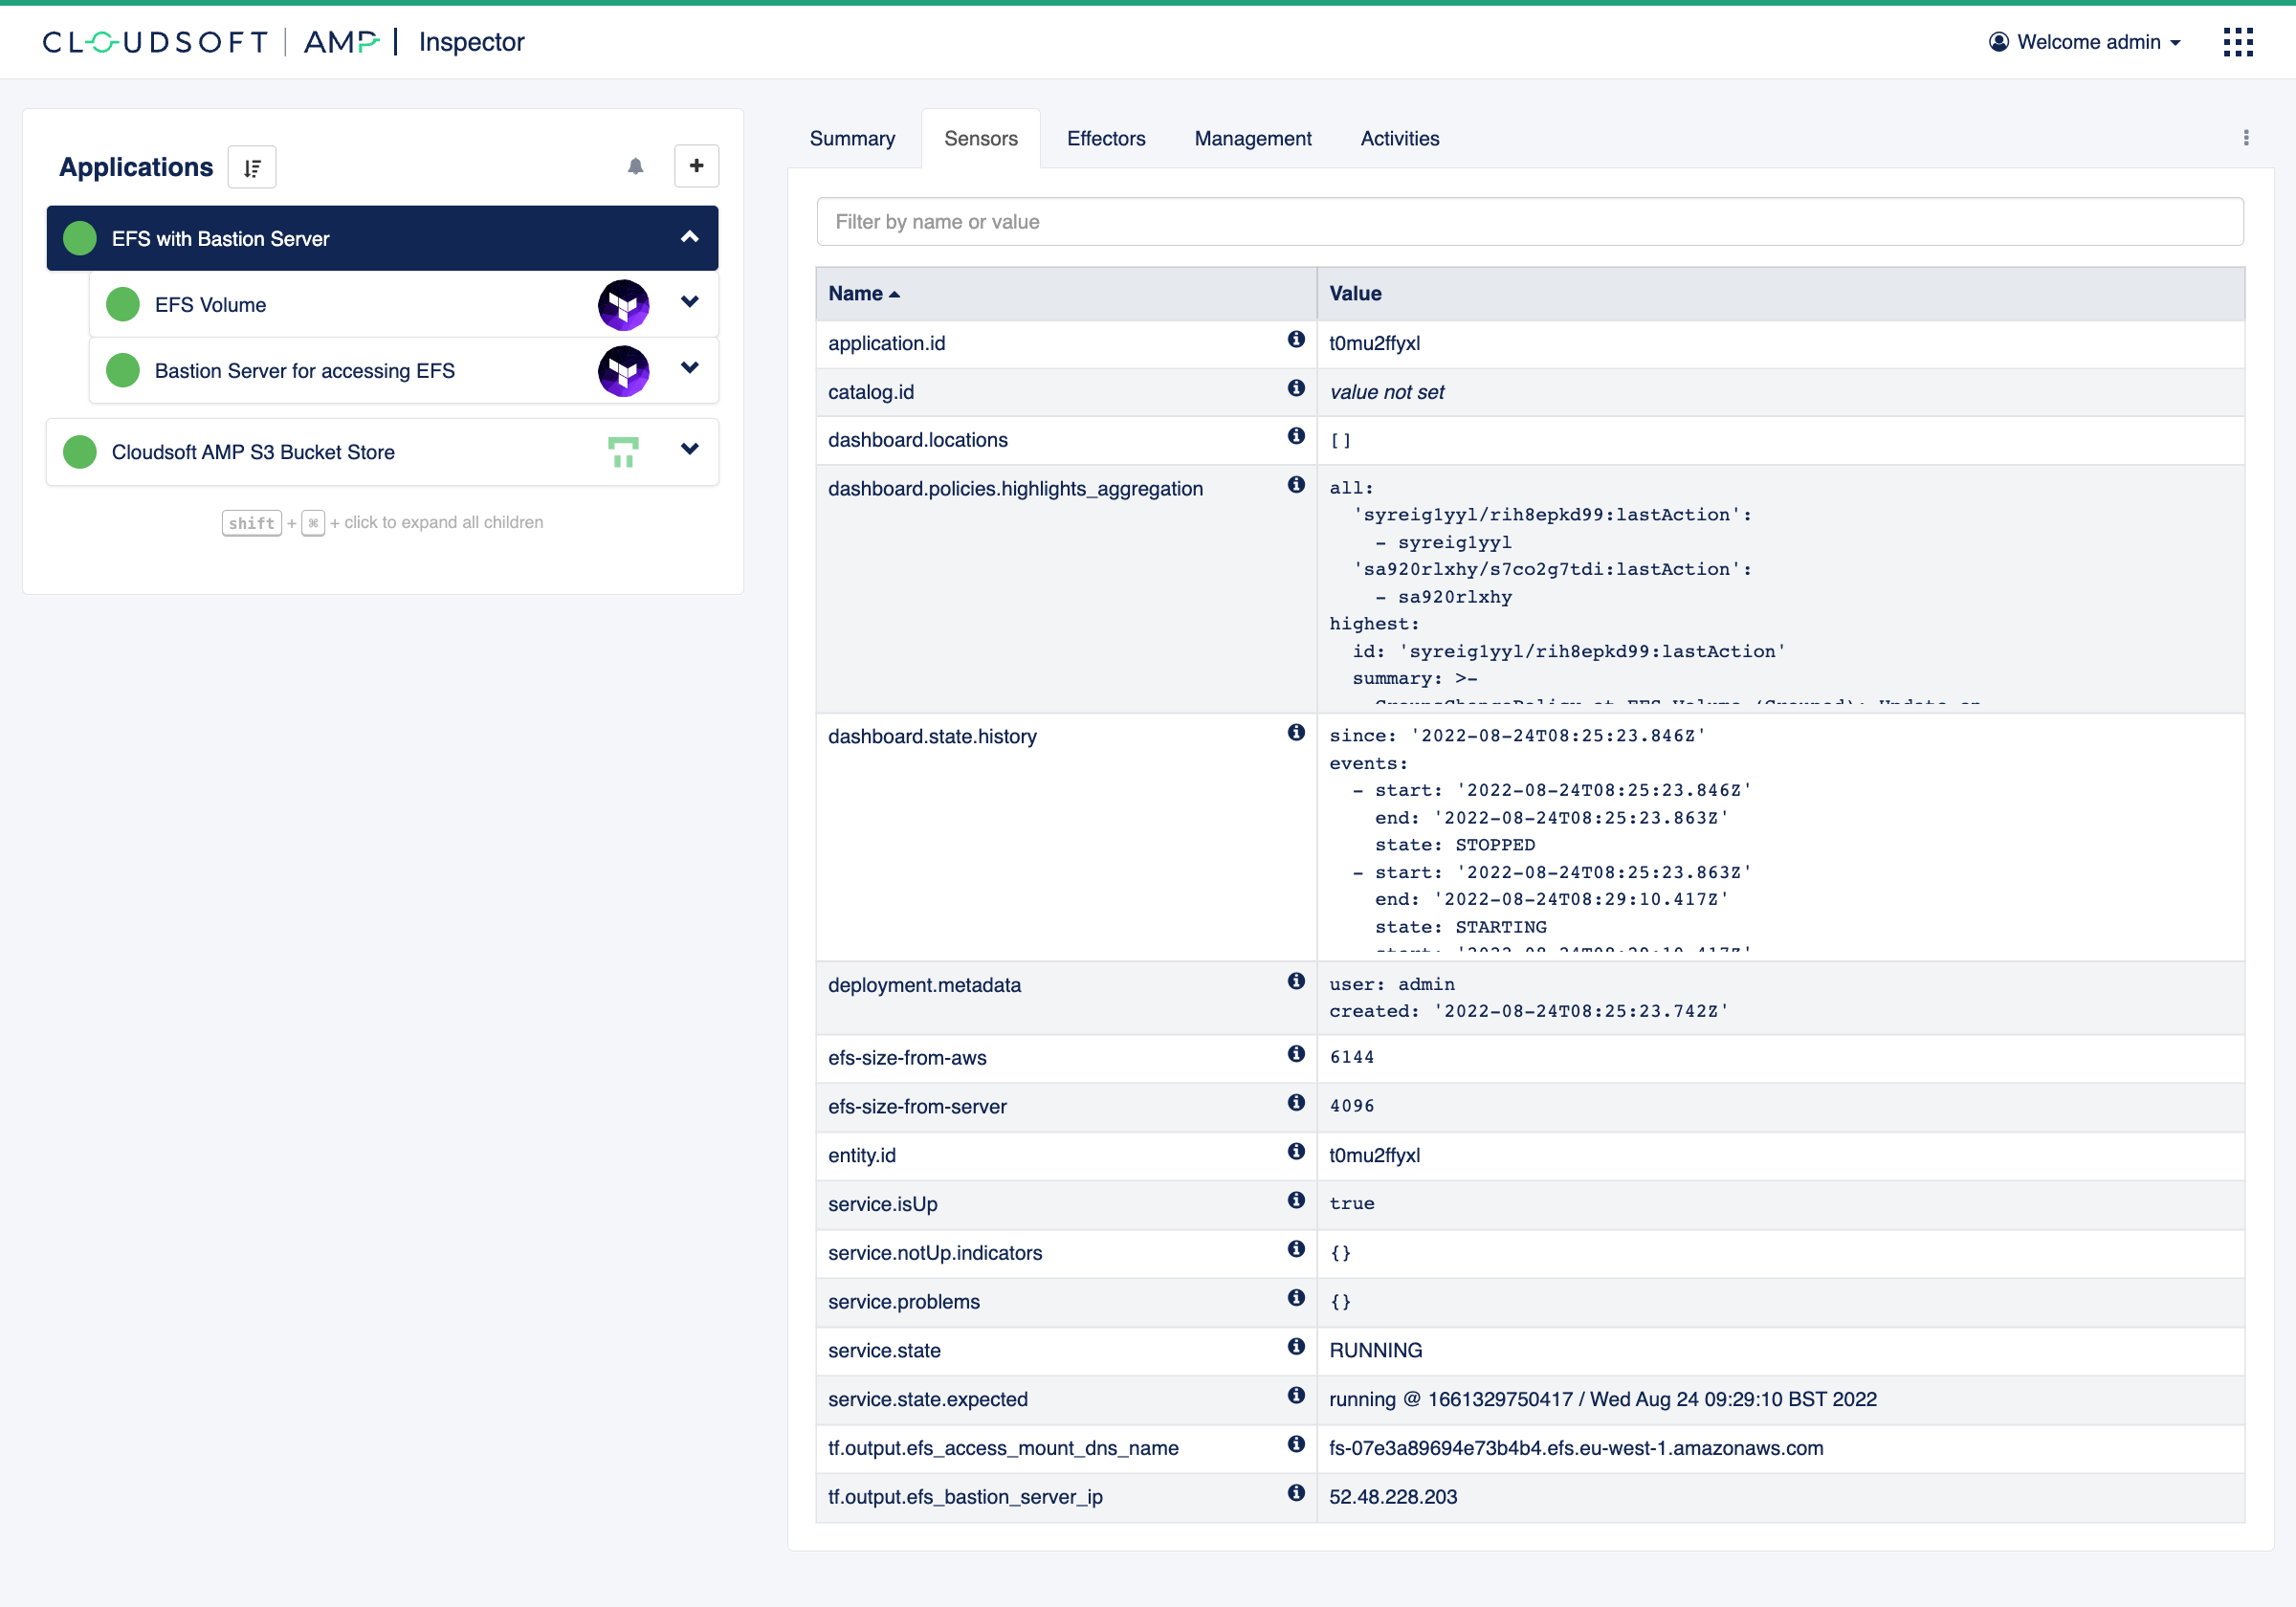Select EFS with Bastion Server application
The width and height of the screenshot is (2296, 1607).
(382, 238)
